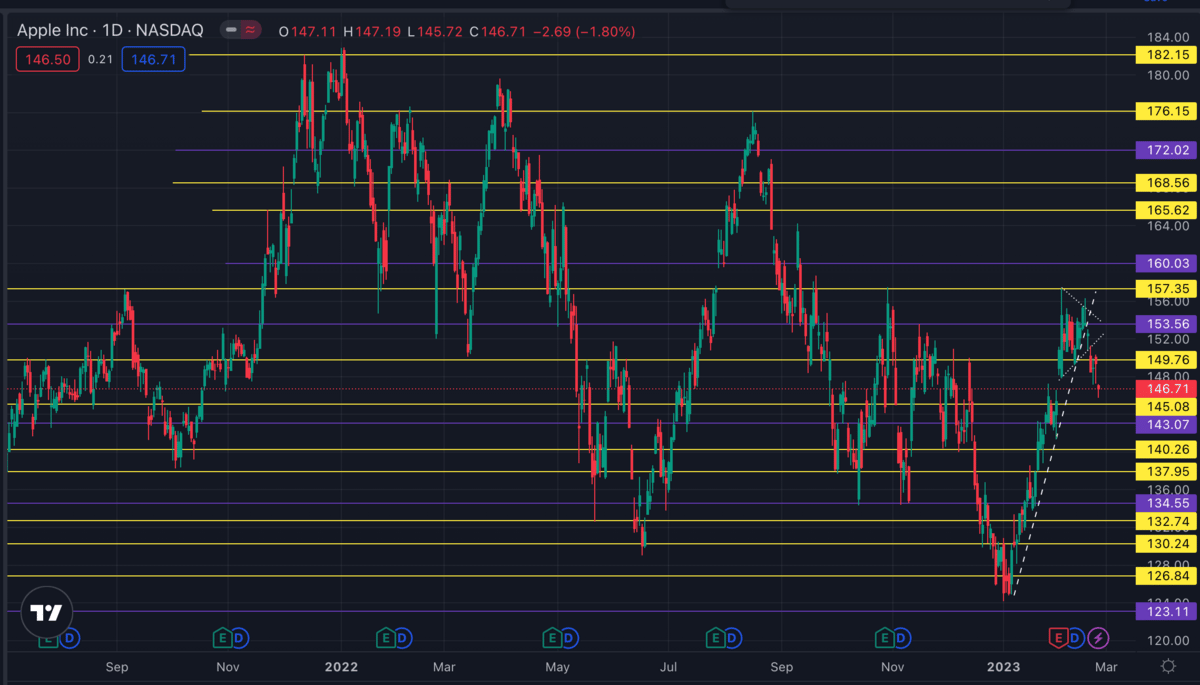Select the purple 123.11 level label
The height and width of the screenshot is (685, 1200).
click(x=1167, y=611)
